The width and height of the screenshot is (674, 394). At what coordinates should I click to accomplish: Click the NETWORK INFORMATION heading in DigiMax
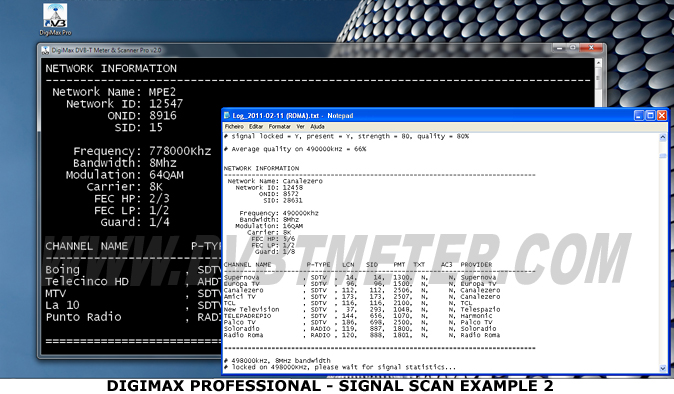pyautogui.click(x=111, y=69)
